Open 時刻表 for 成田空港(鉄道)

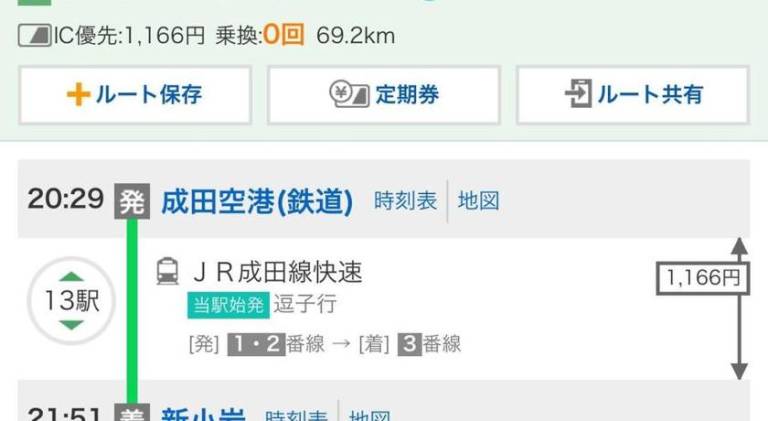(x=405, y=201)
